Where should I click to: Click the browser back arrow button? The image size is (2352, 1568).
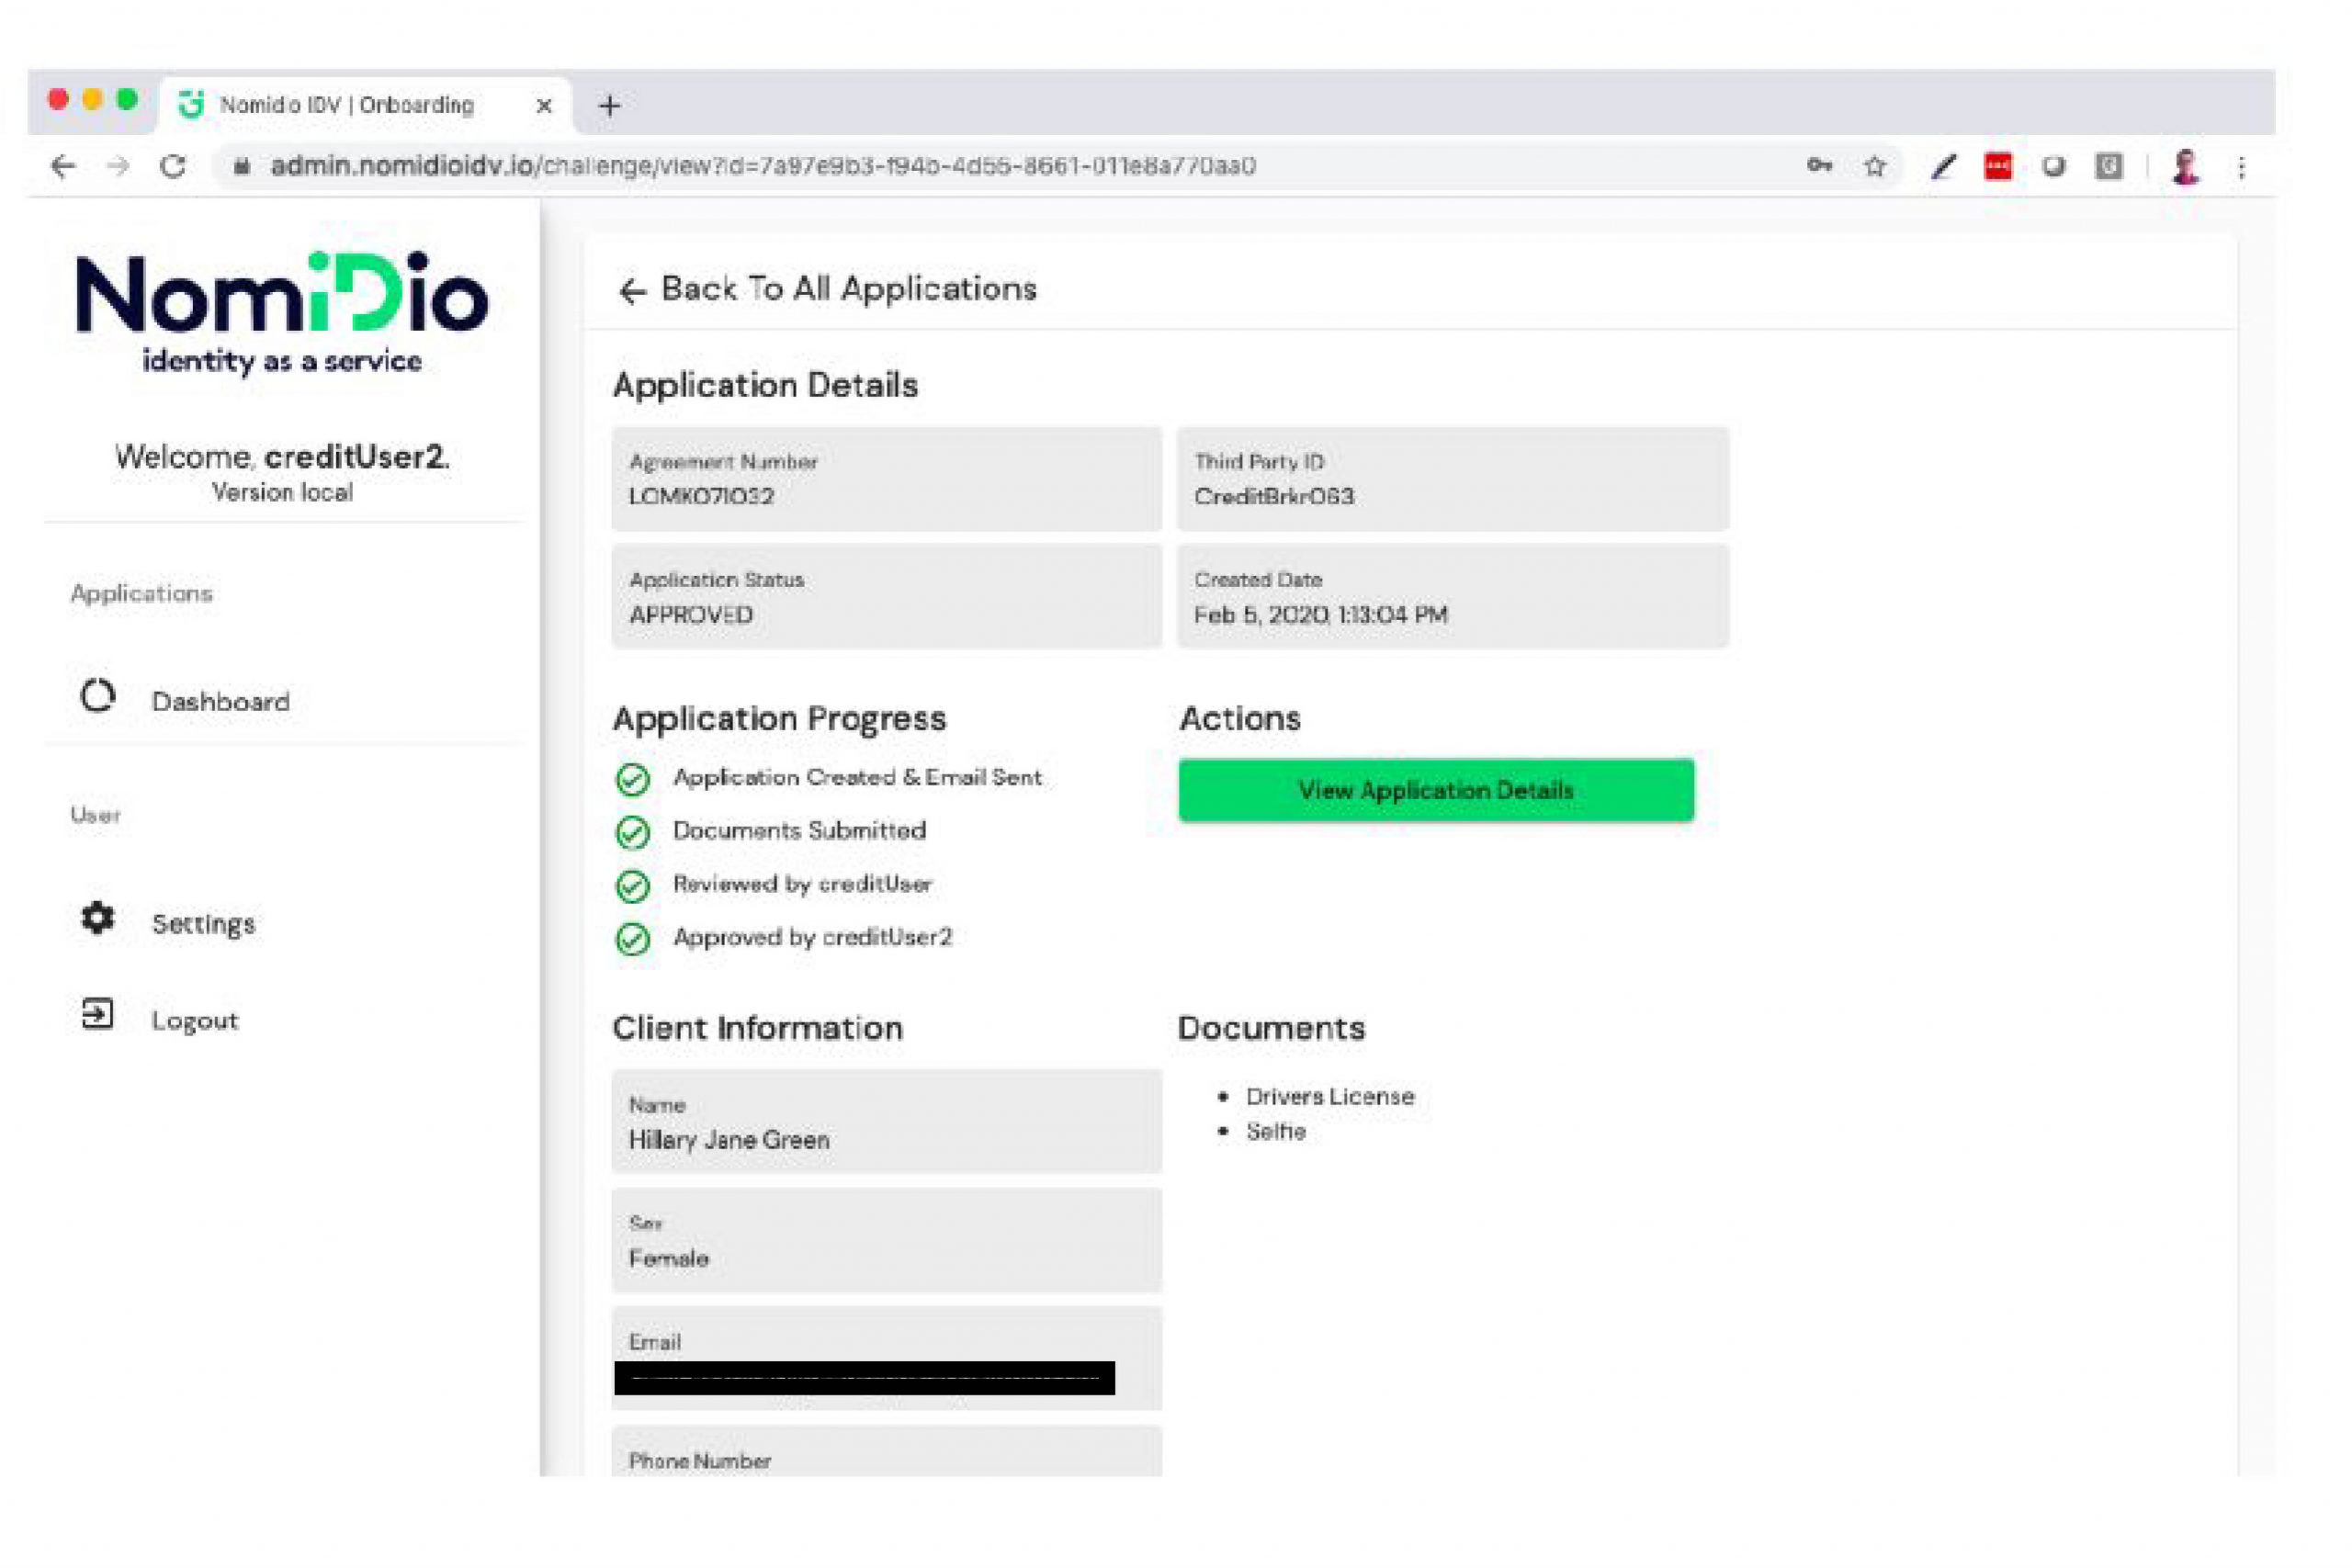63,167
